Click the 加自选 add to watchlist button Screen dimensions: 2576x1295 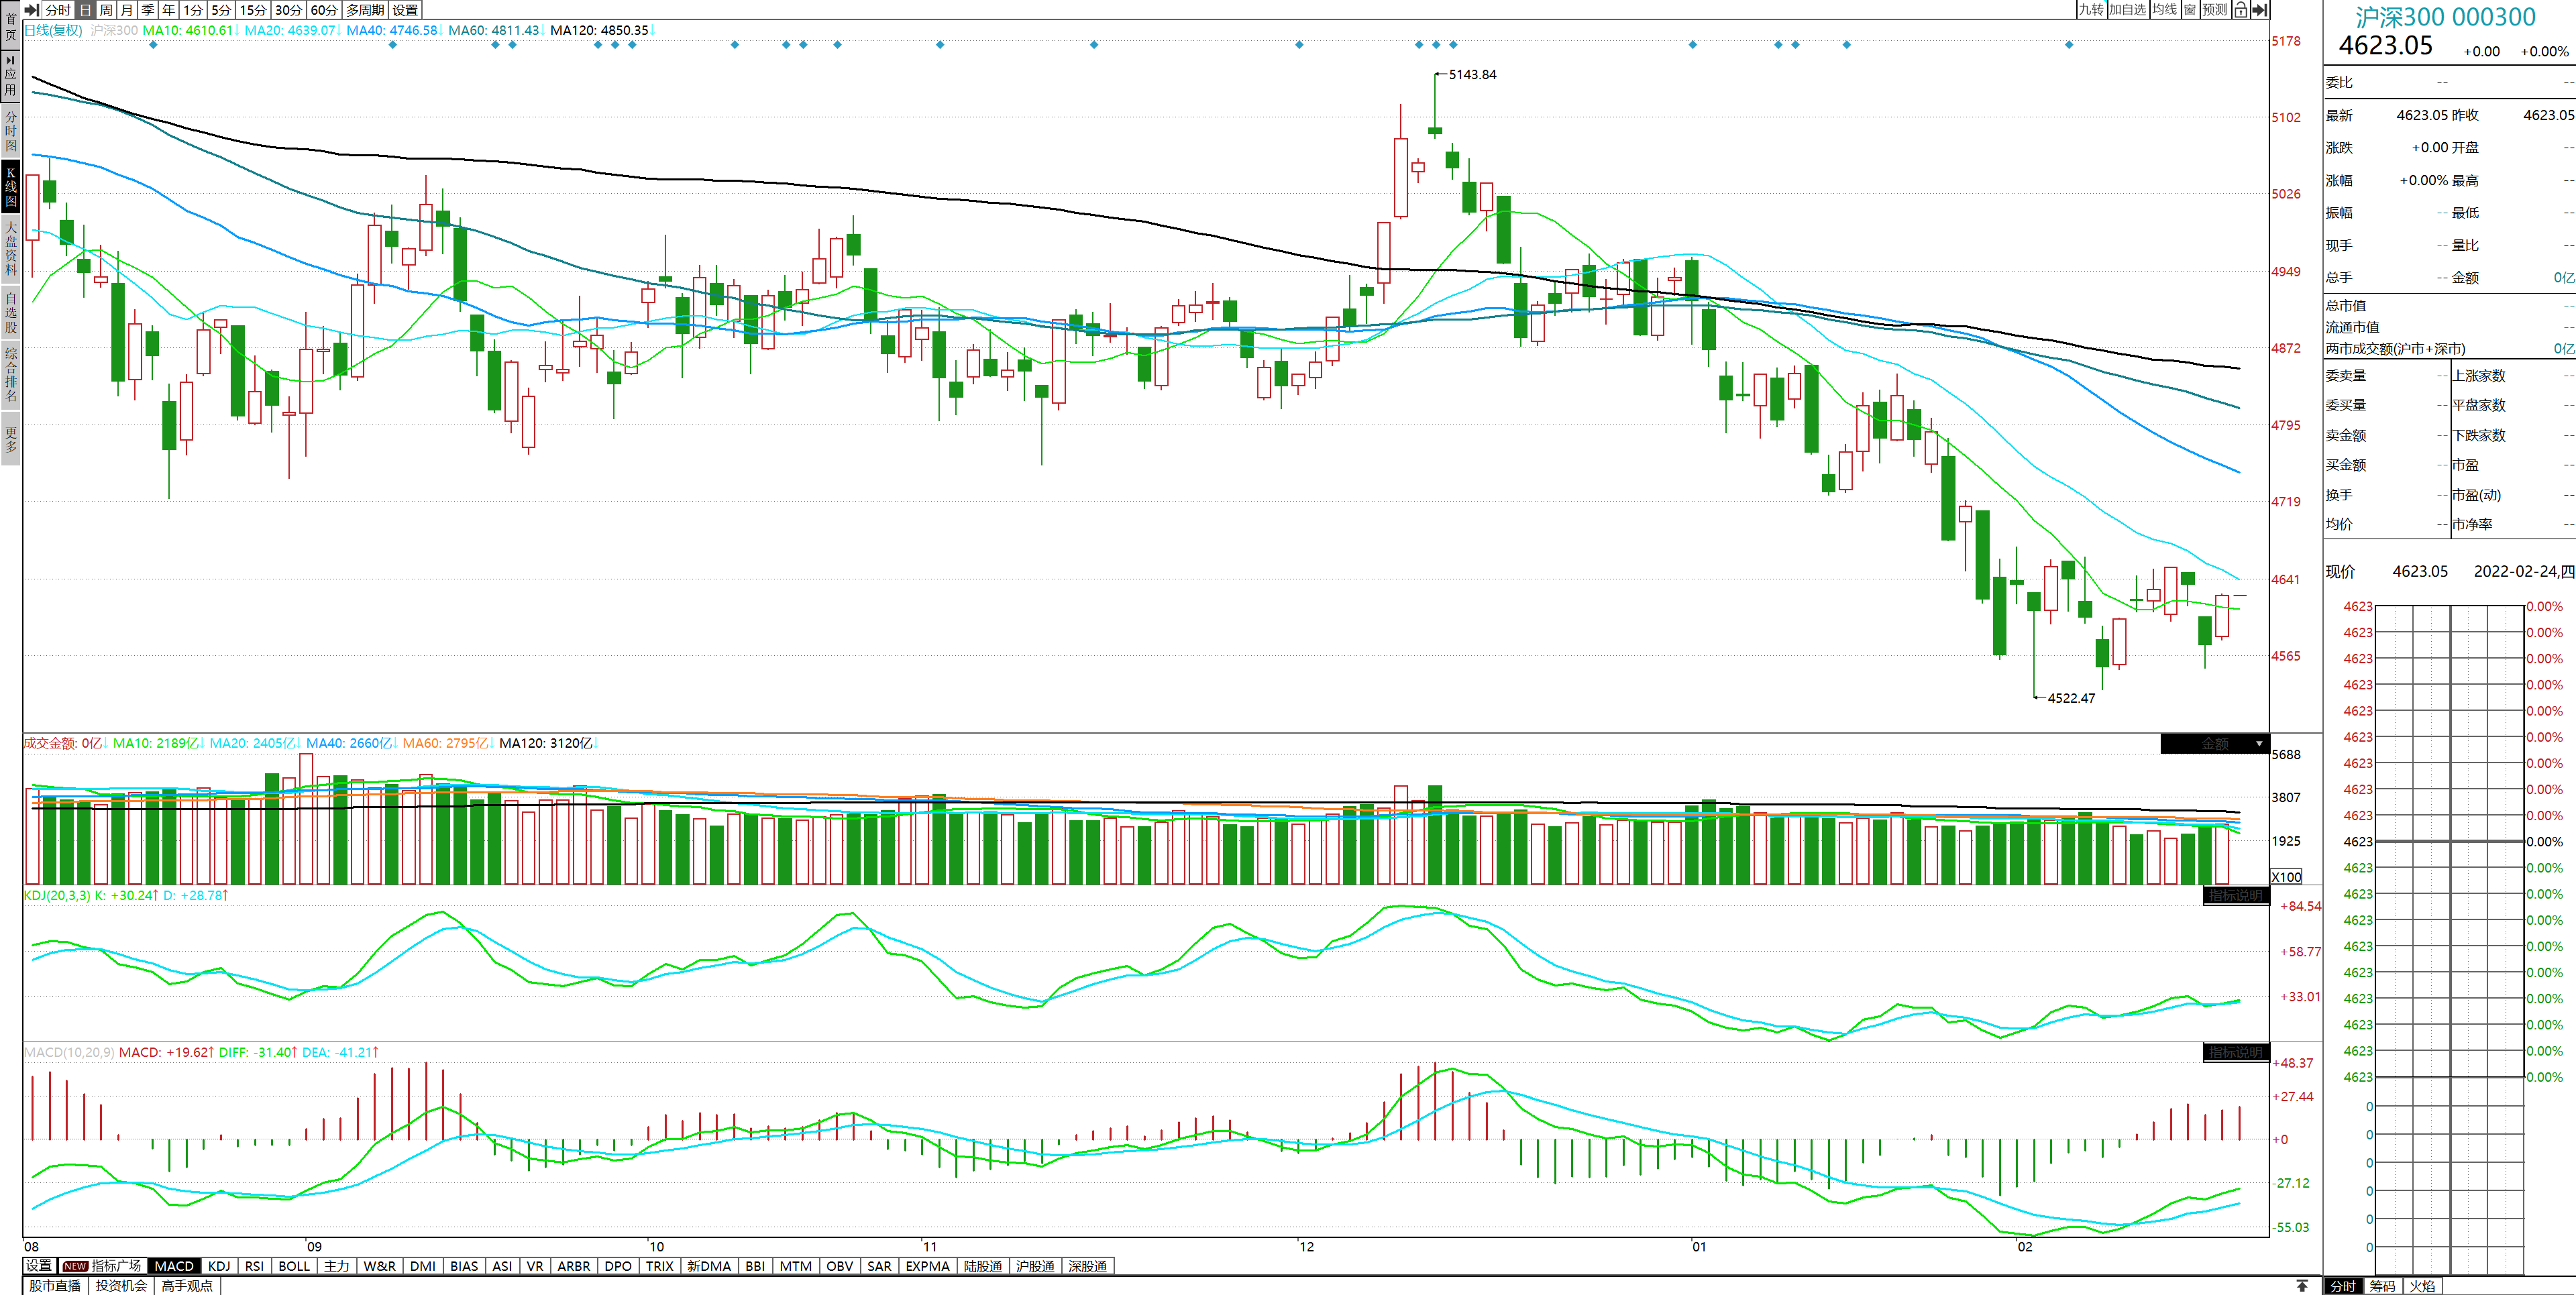[x=2127, y=10]
